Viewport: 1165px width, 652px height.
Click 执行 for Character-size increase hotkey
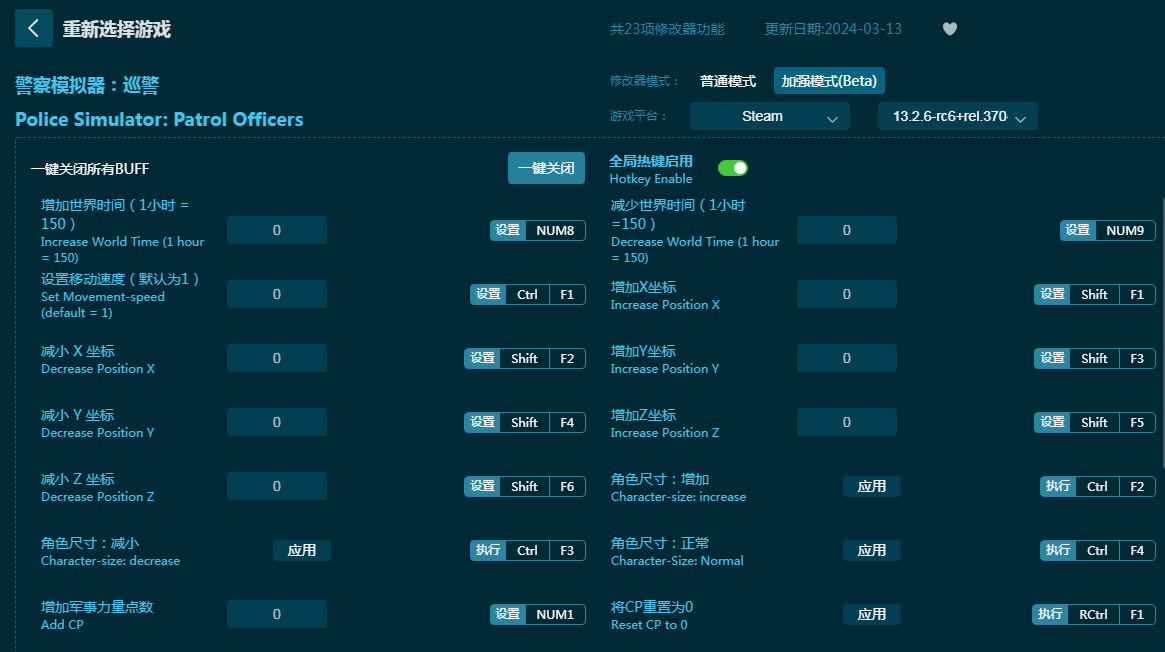tap(1058, 486)
